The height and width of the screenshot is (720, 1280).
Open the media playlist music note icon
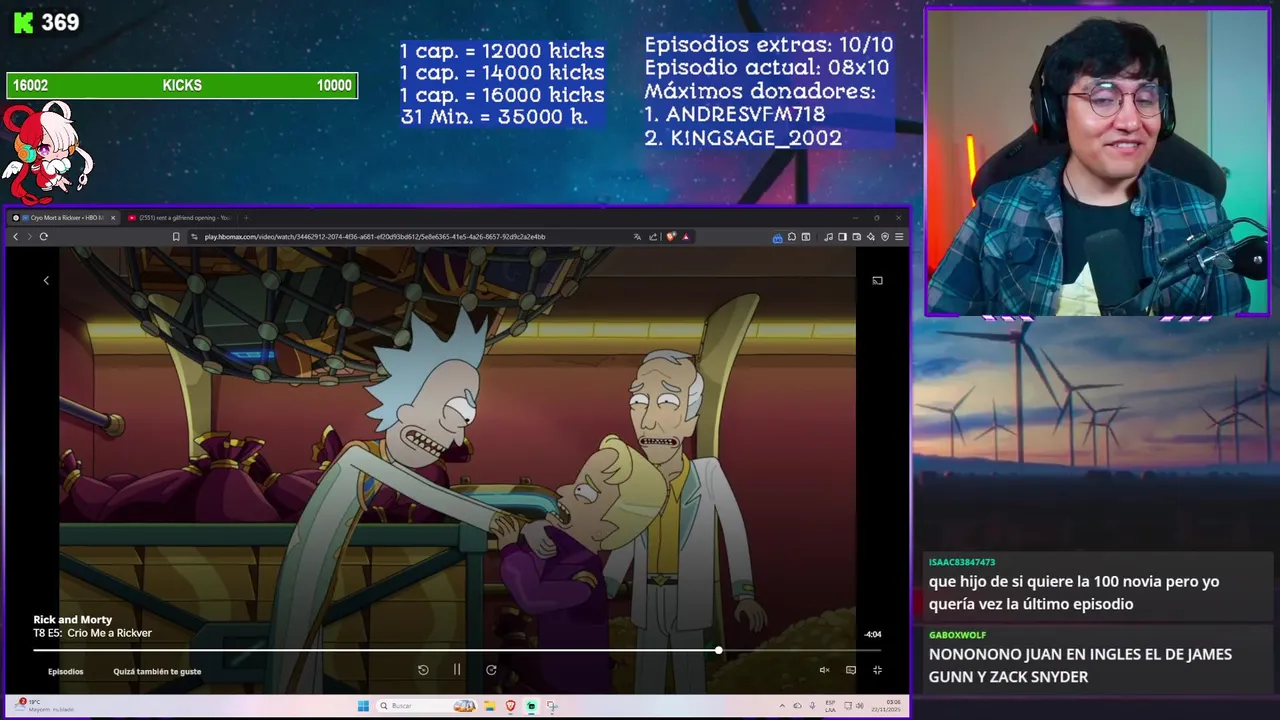[x=828, y=237]
